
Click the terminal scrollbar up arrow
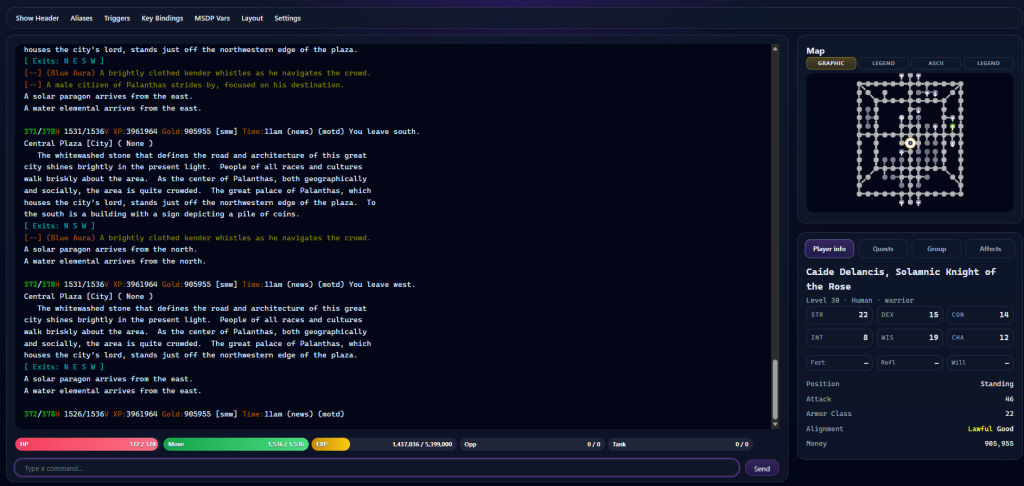[775, 48]
